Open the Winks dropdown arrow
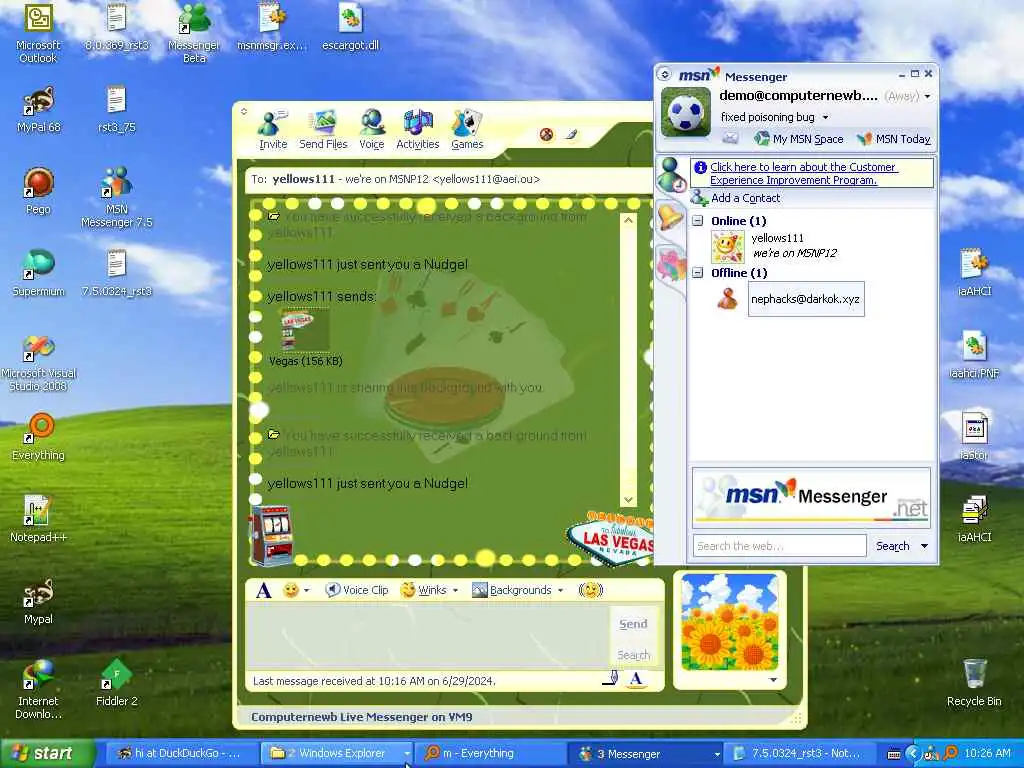Screen dimensions: 1024x768 [455, 590]
